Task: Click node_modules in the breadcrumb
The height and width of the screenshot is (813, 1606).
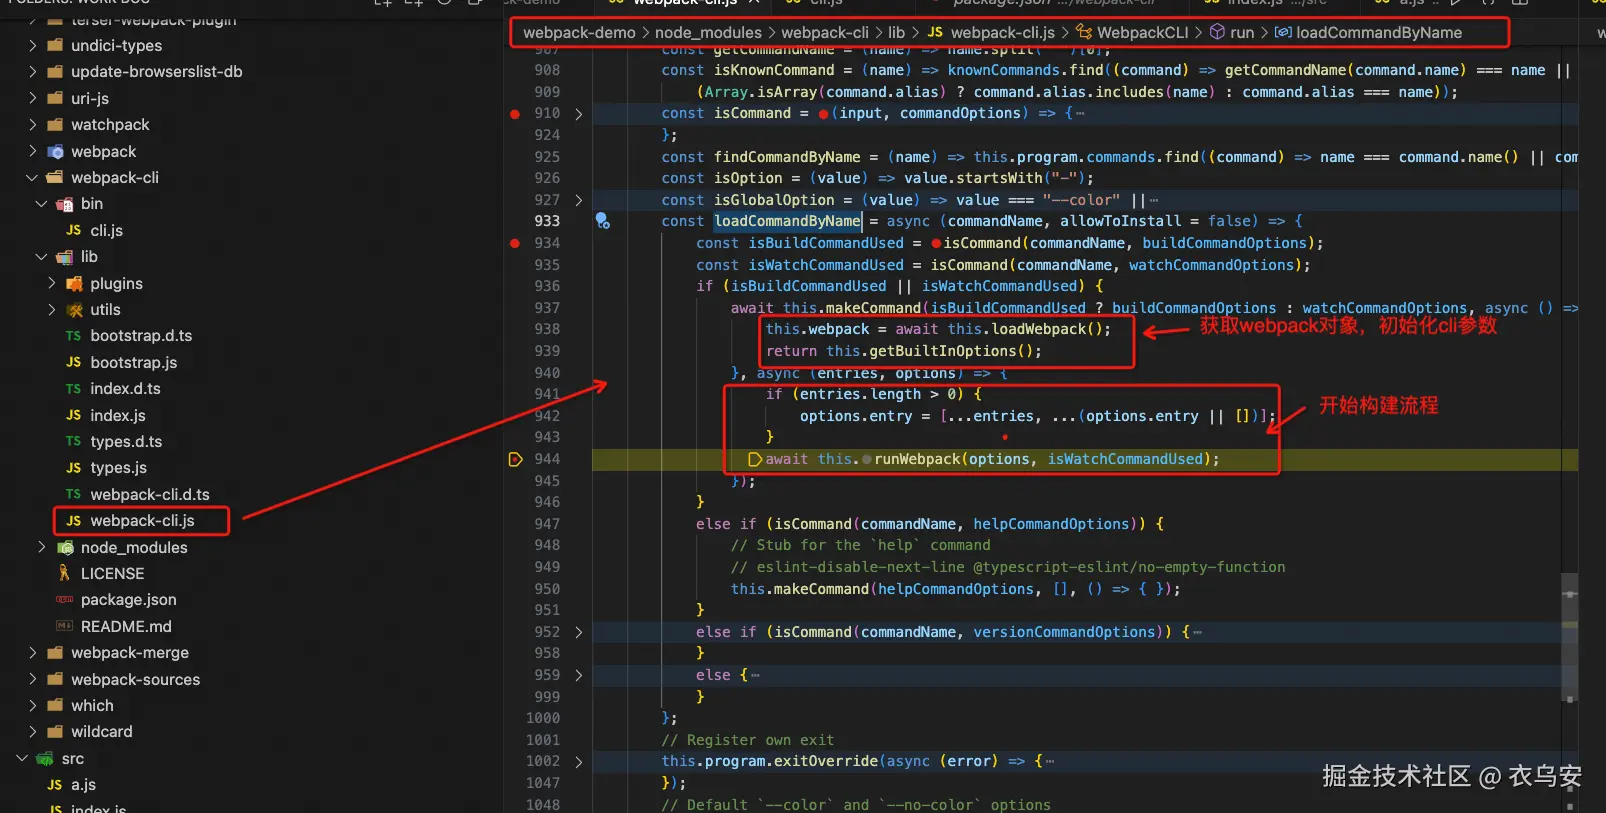Action: pyautogui.click(x=708, y=33)
